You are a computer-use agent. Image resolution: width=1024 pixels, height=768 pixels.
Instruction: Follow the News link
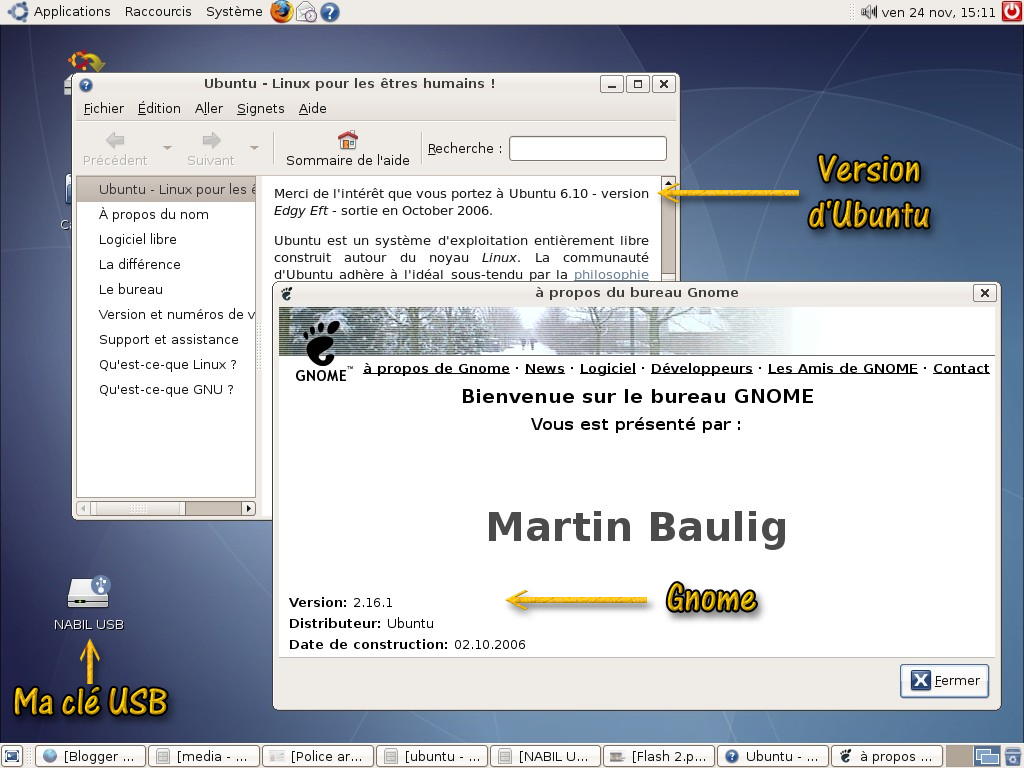coord(545,368)
